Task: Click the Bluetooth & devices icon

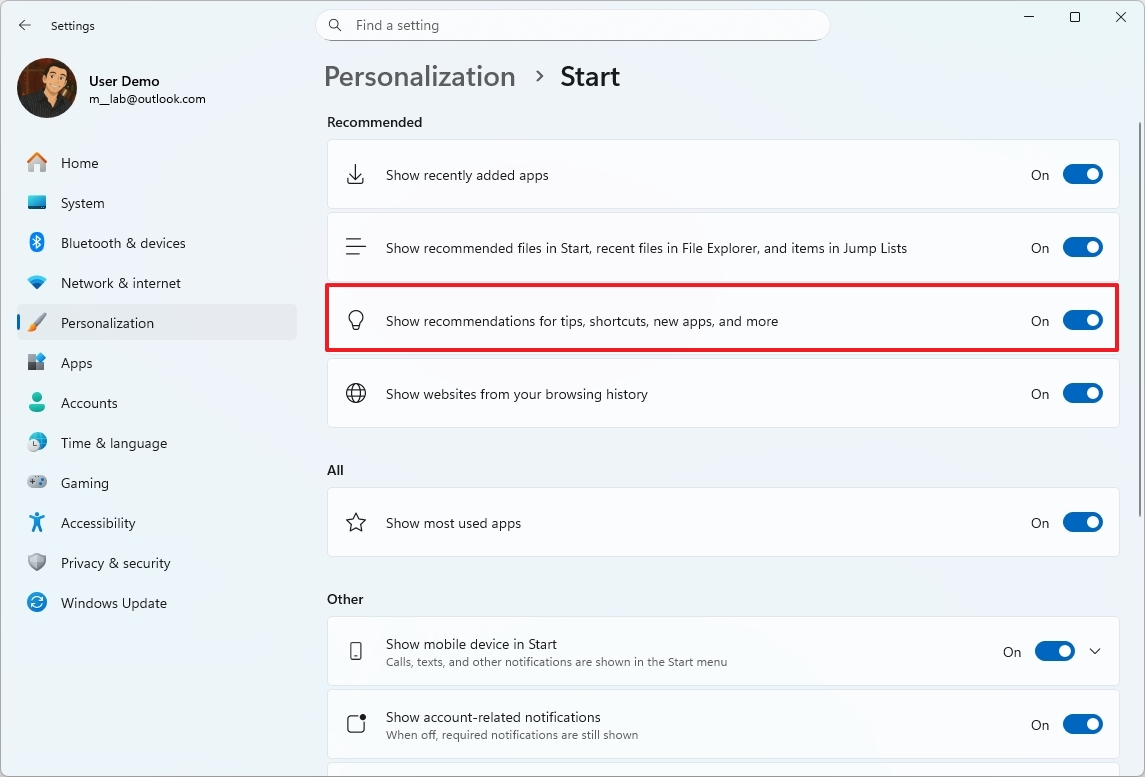Action: pos(37,243)
